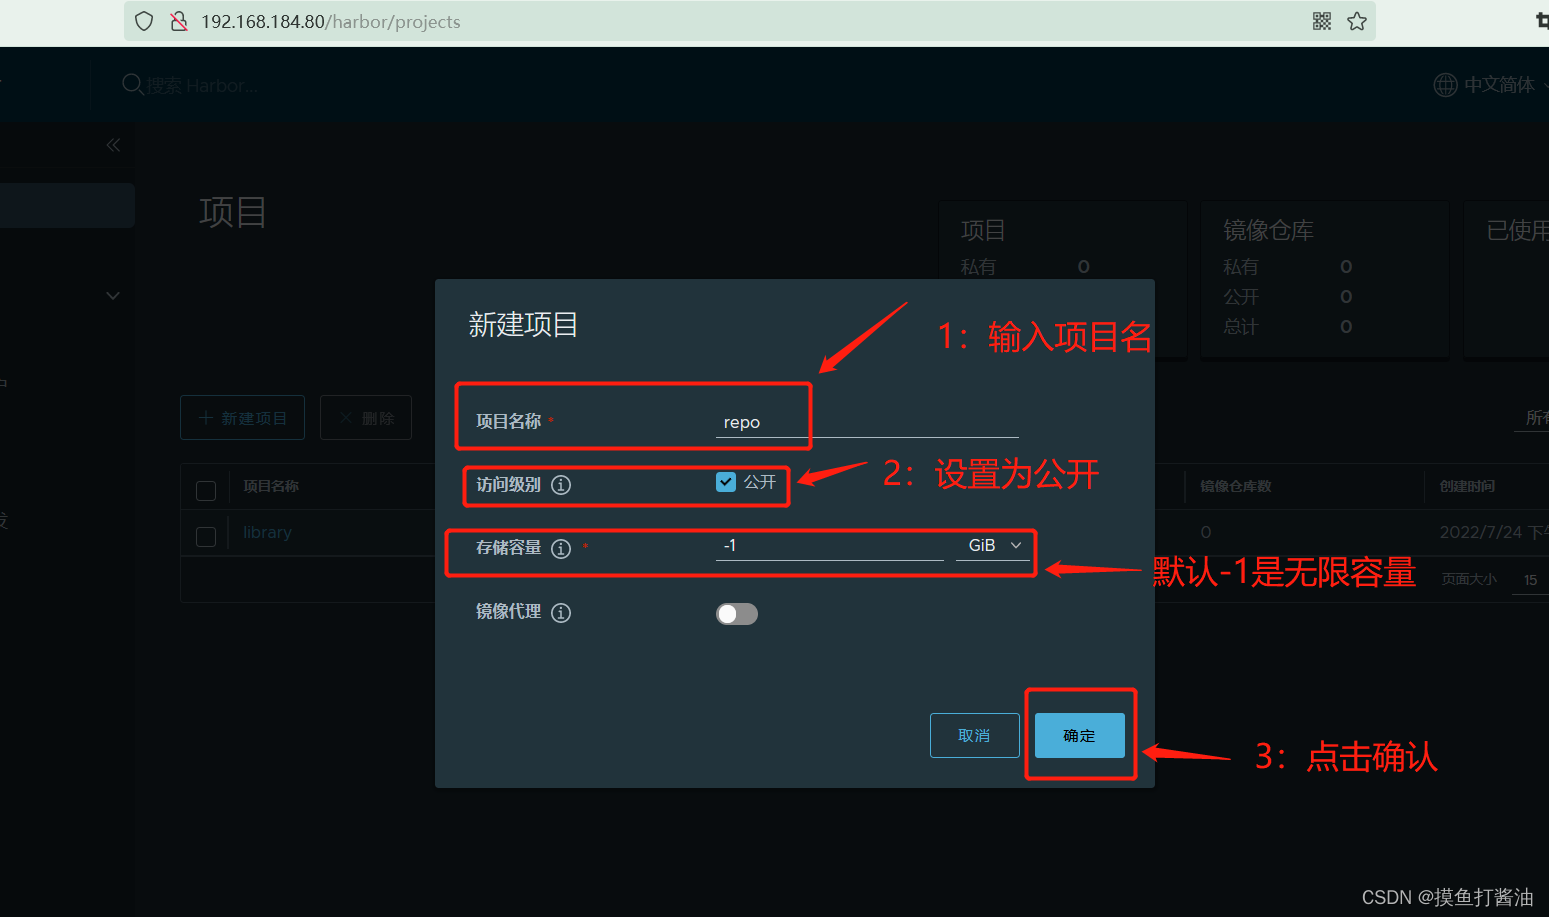Click the 新建项目 dialog title

(523, 324)
